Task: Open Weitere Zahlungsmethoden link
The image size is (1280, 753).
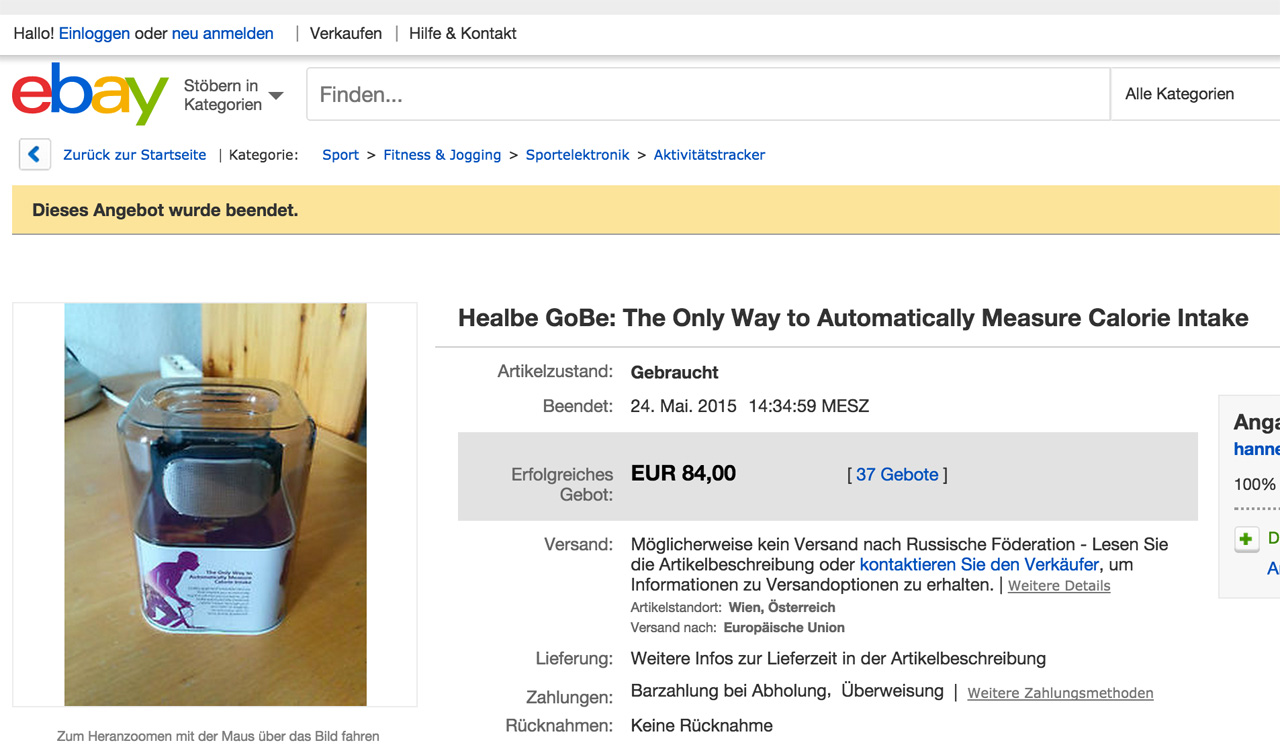Action: (x=1060, y=693)
